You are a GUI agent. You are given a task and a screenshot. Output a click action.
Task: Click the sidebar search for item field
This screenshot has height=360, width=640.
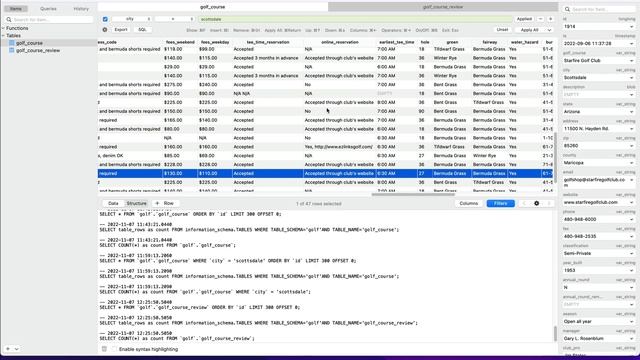click(x=49, y=20)
